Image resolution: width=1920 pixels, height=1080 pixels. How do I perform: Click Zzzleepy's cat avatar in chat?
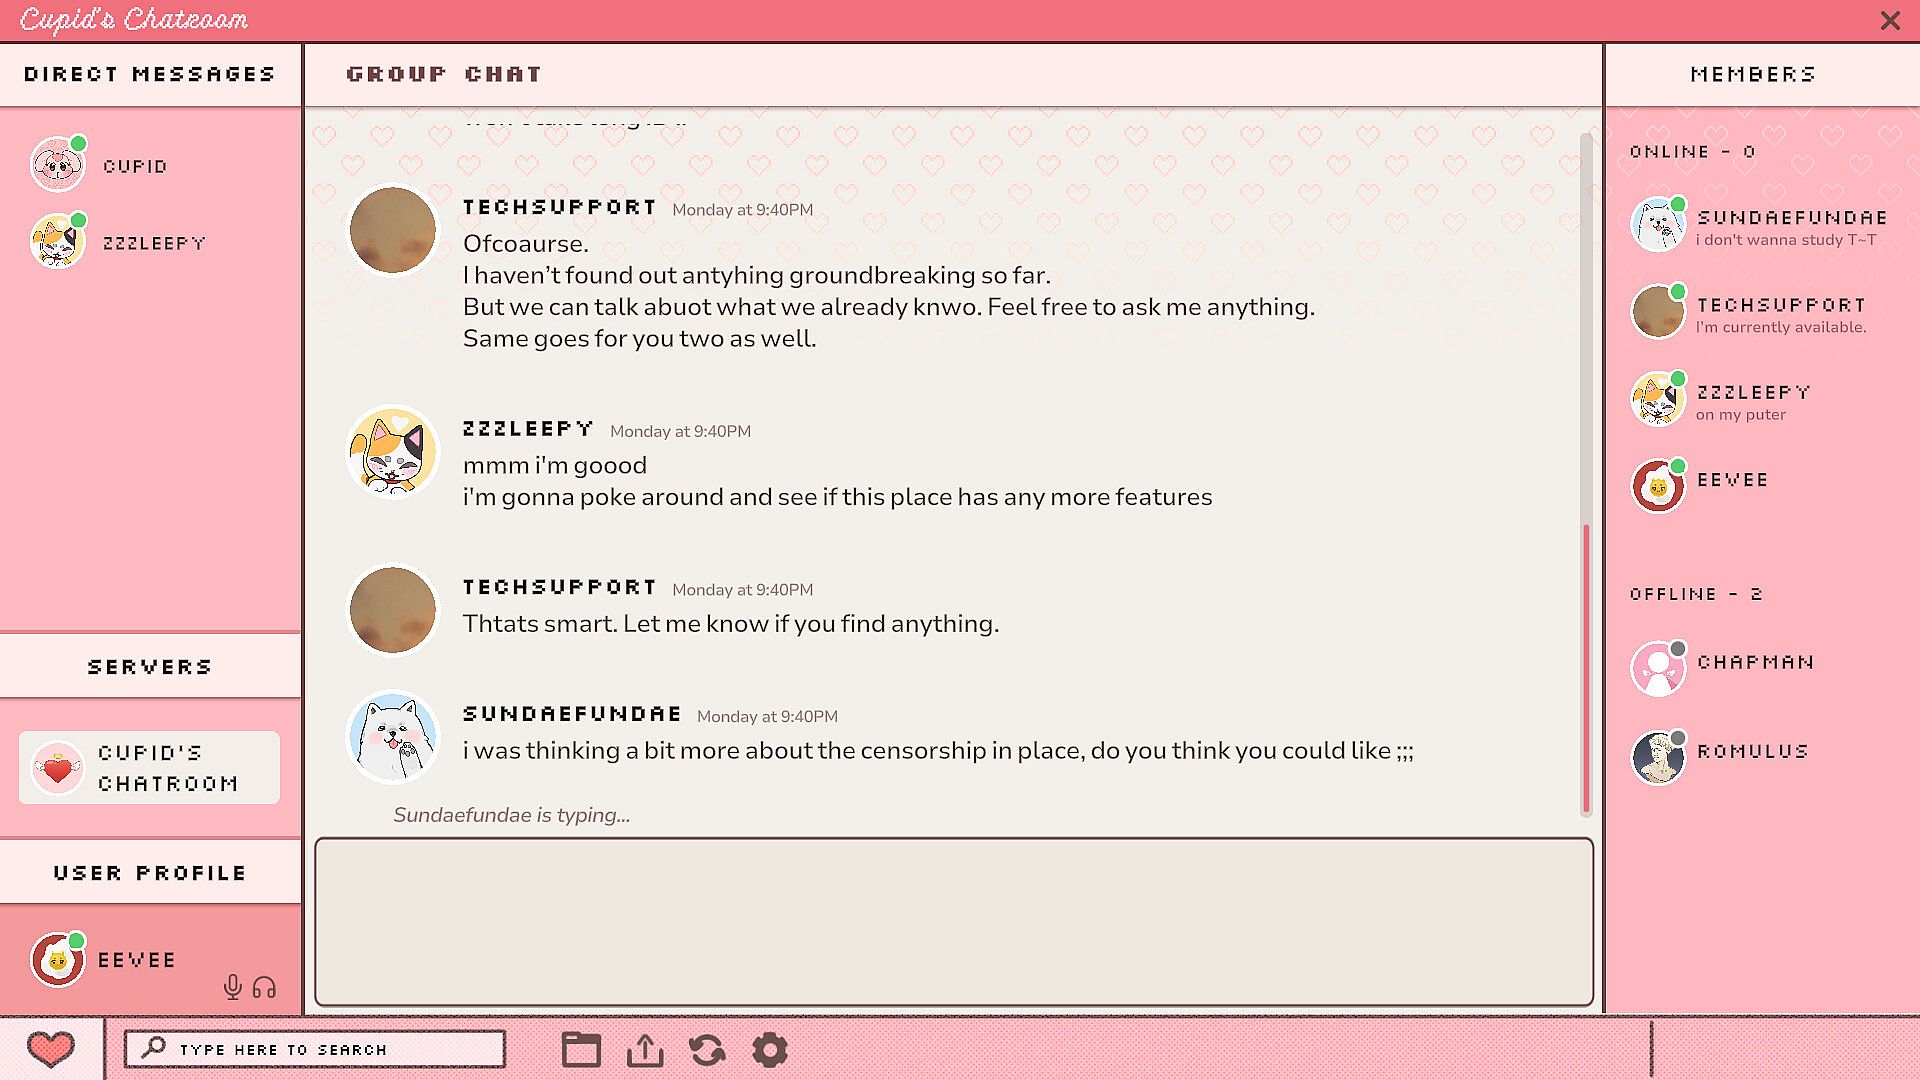coord(392,452)
